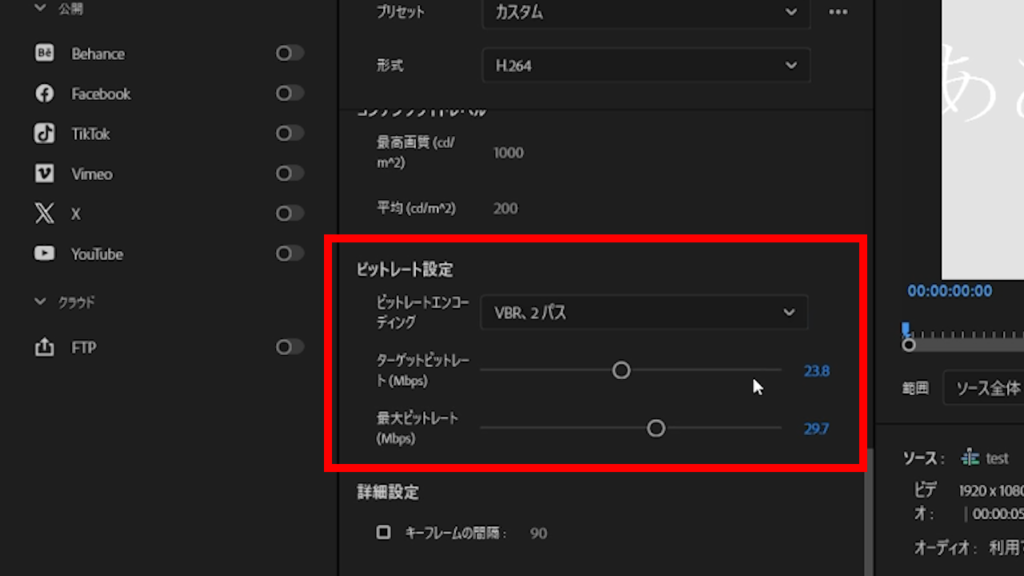Image resolution: width=1024 pixels, height=576 pixels.
Task: Enable YouTube publishing toggle
Action: pyautogui.click(x=289, y=253)
